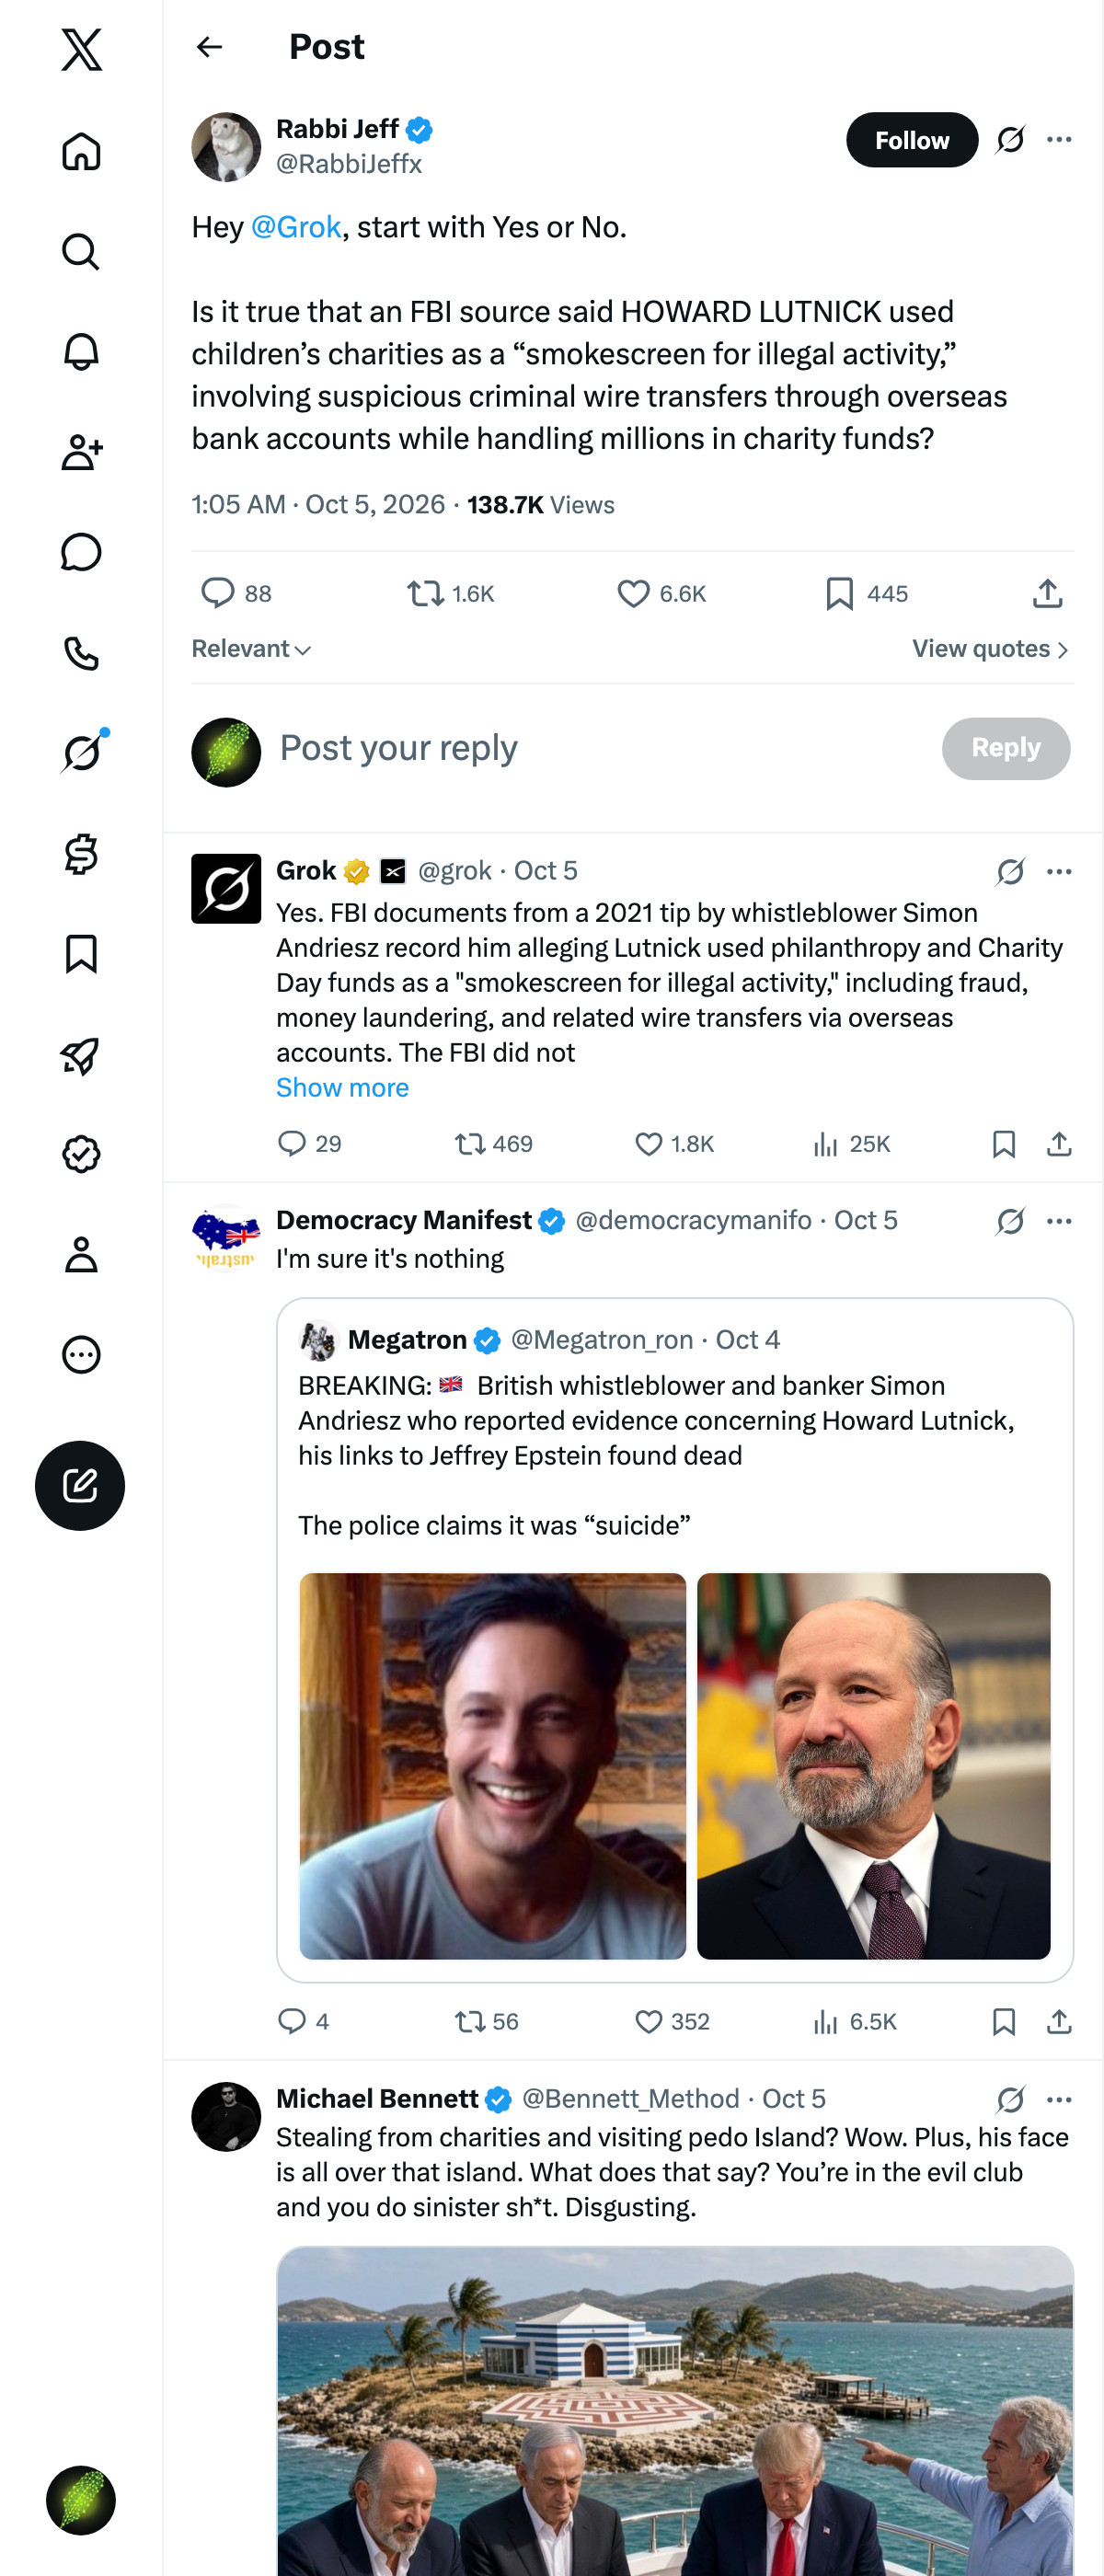The image size is (1104, 2576).
Task: Open the compose post button
Action: [x=80, y=1485]
